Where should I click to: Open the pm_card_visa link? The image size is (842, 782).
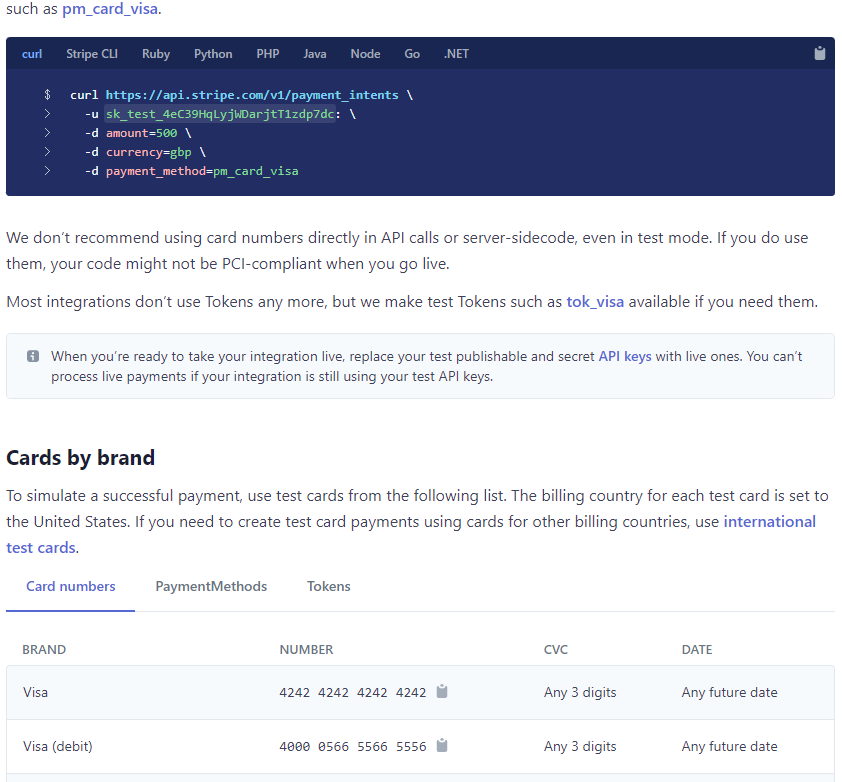110,9
